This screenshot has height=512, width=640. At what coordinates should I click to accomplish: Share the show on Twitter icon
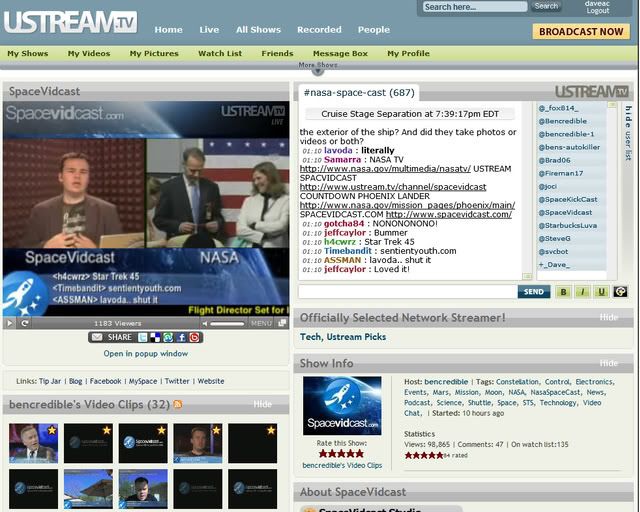click(142, 337)
